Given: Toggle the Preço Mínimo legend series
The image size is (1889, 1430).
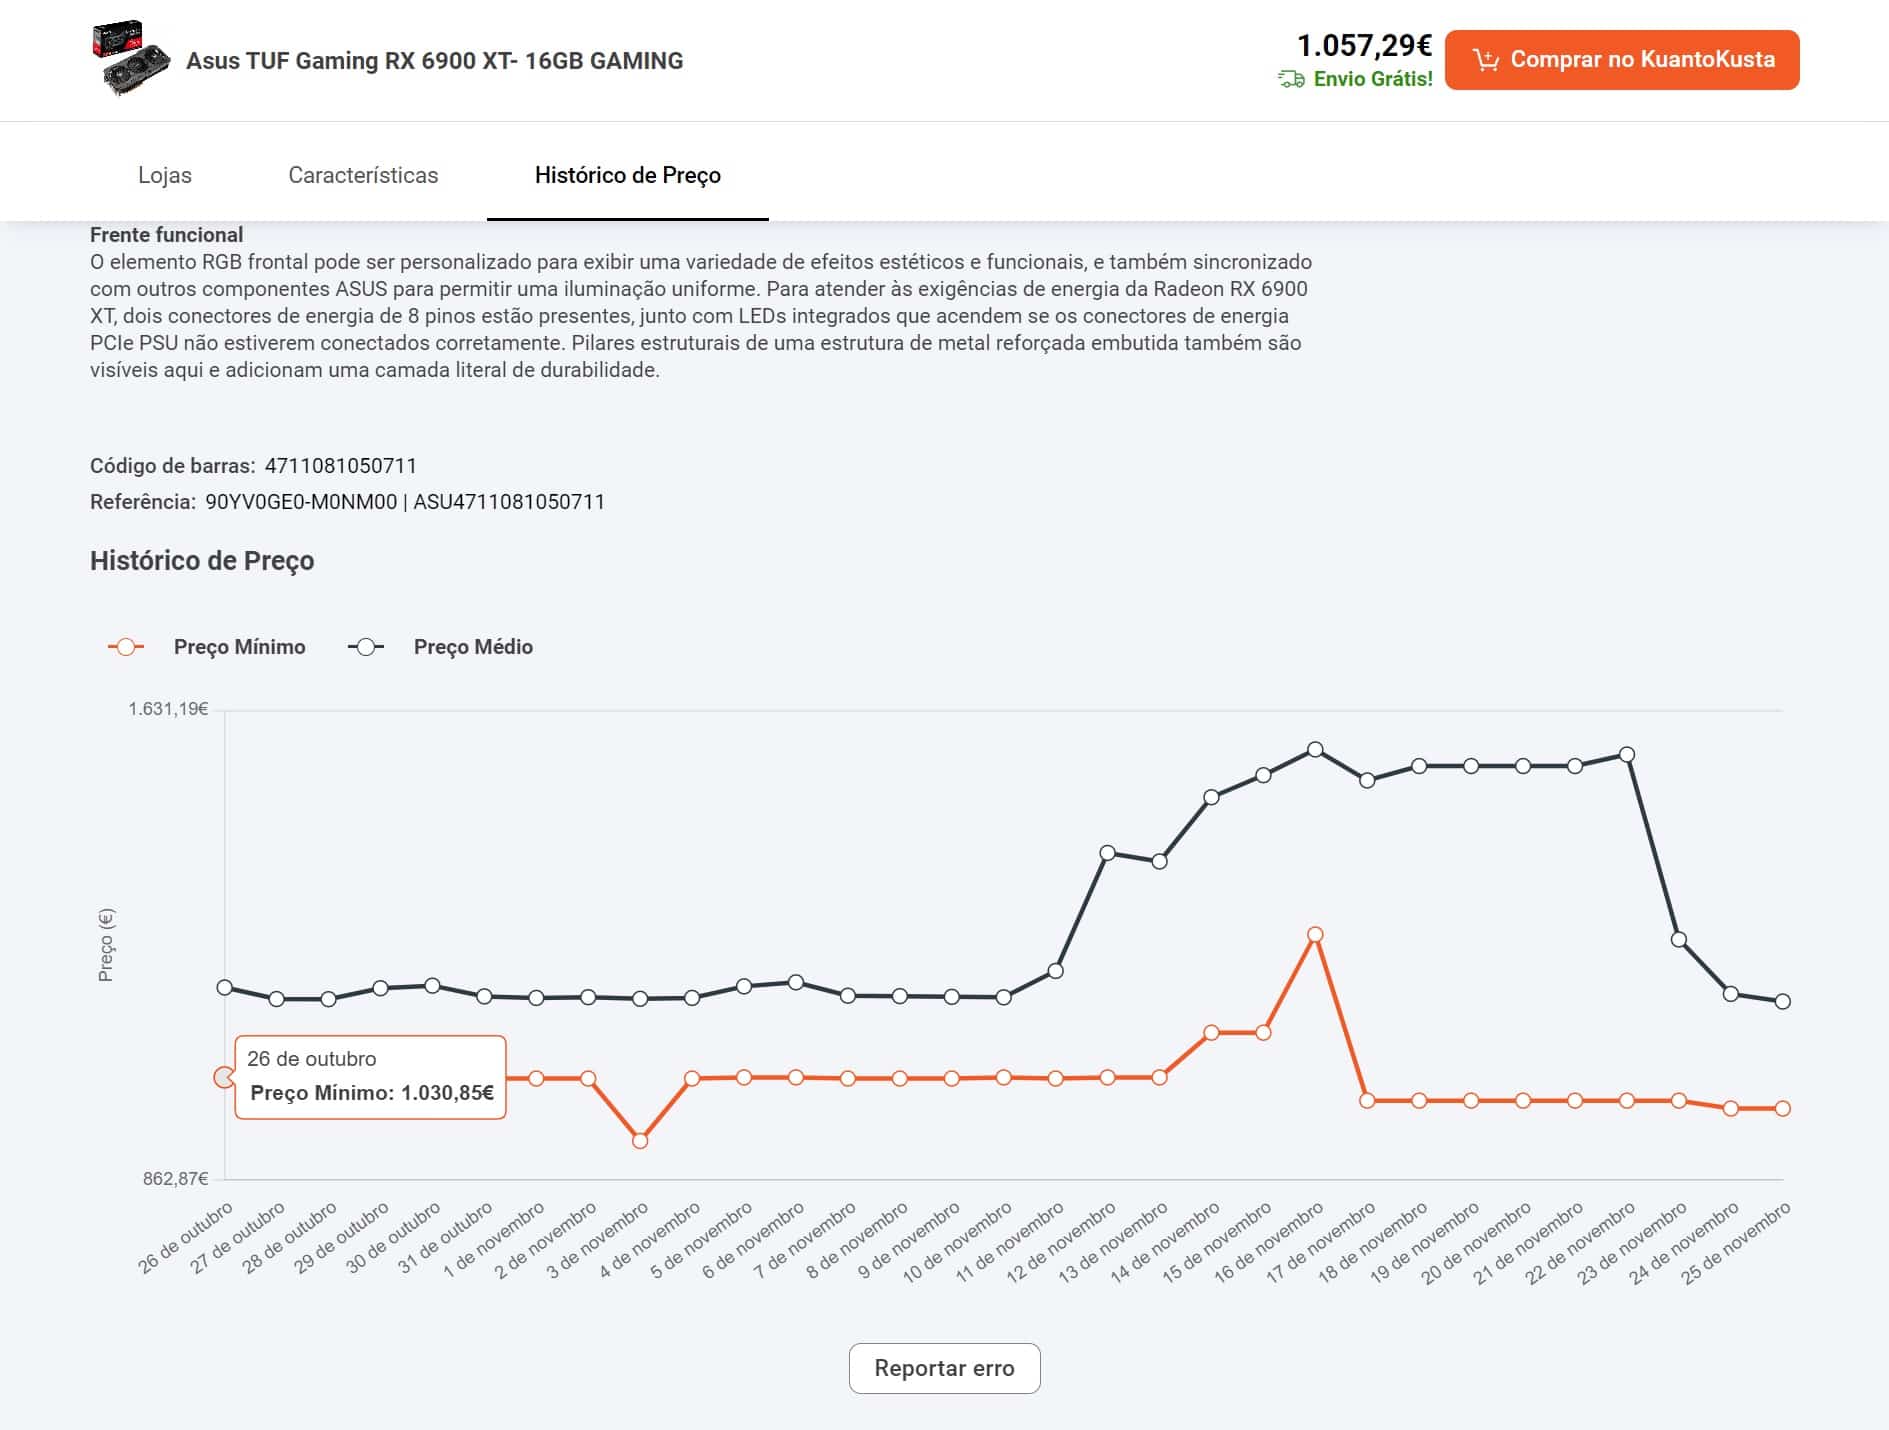Looking at the screenshot, I should [206, 647].
